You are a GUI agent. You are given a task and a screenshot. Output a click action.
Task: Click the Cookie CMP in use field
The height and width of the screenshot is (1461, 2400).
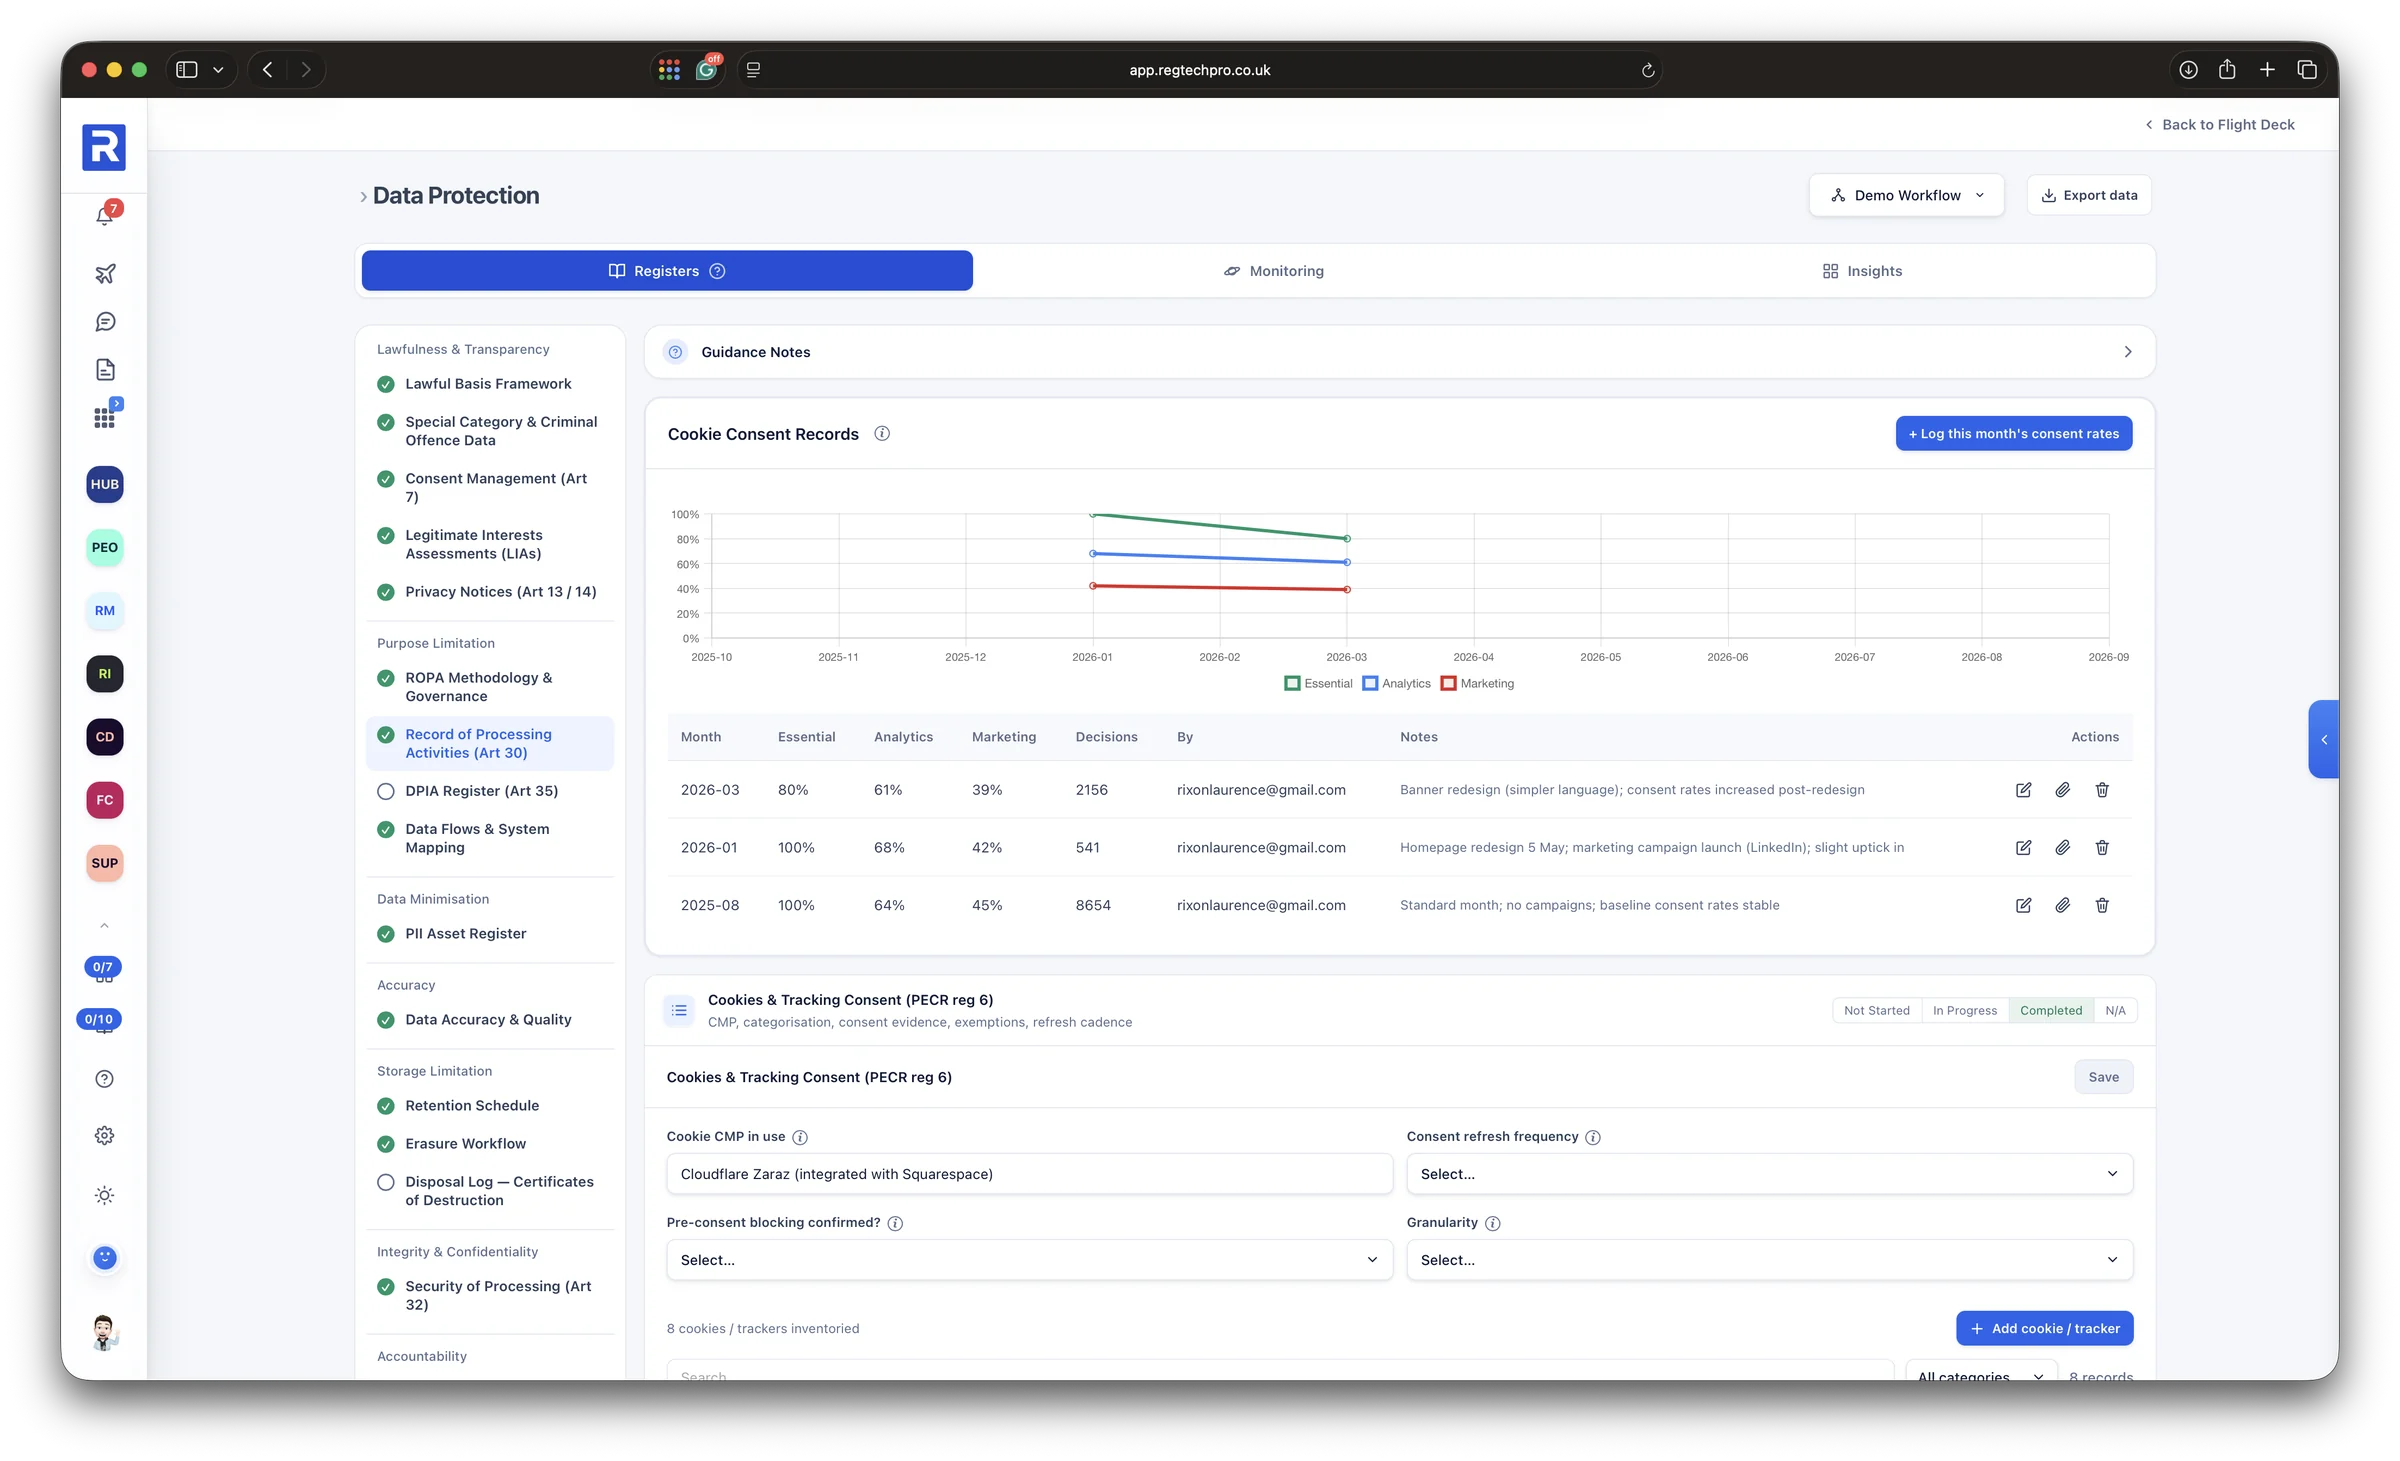pyautogui.click(x=1029, y=1174)
